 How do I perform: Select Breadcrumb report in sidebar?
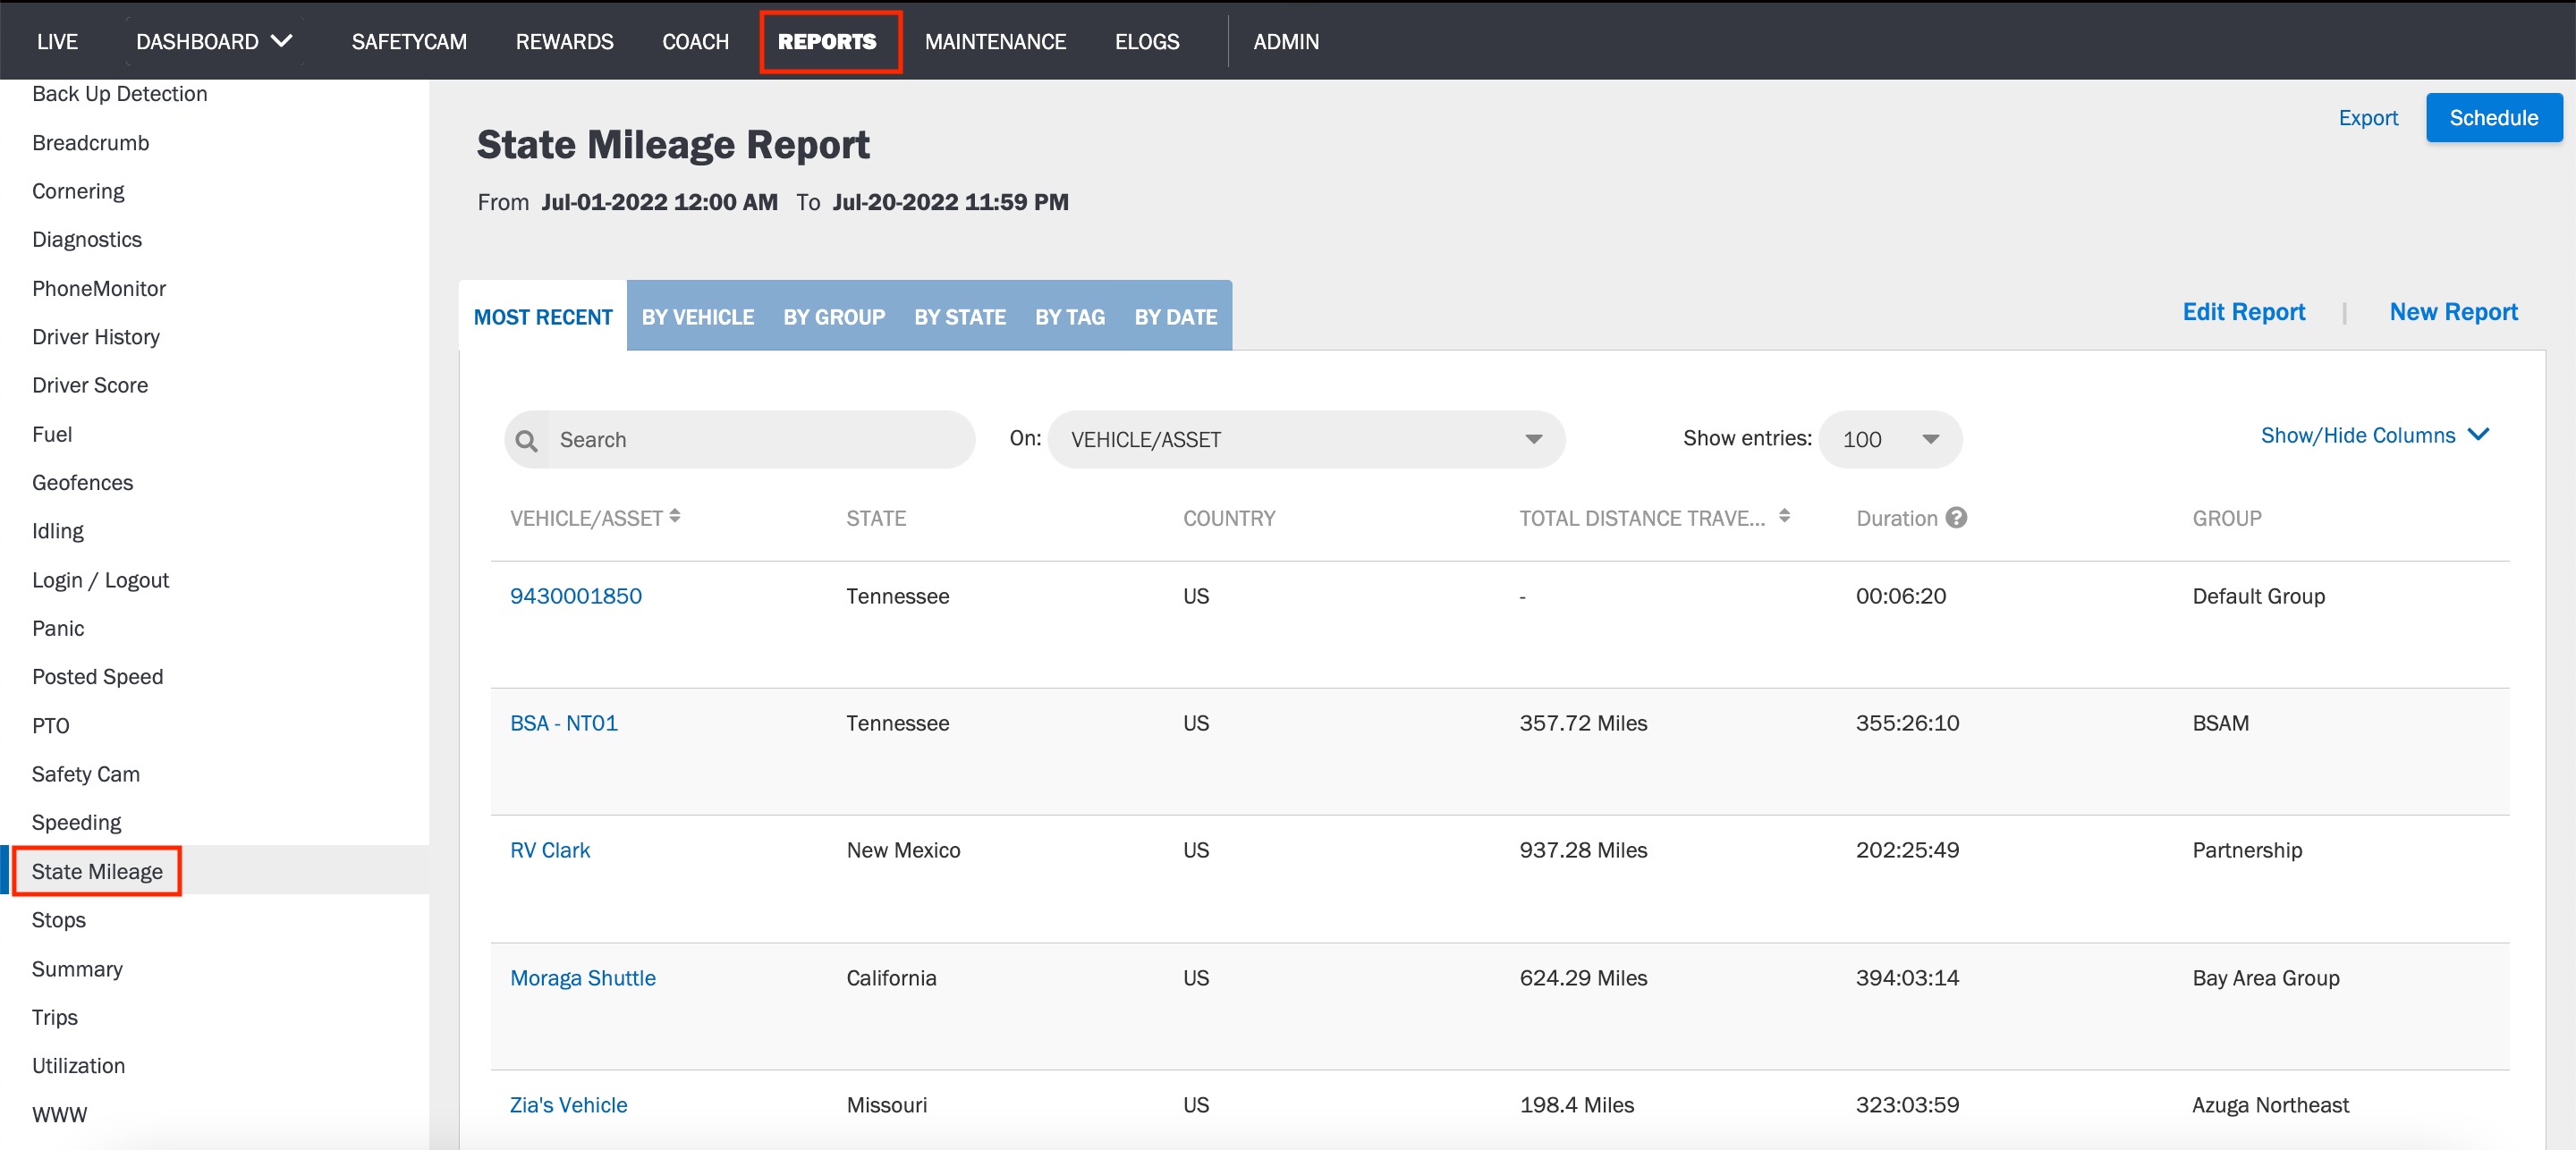point(90,143)
